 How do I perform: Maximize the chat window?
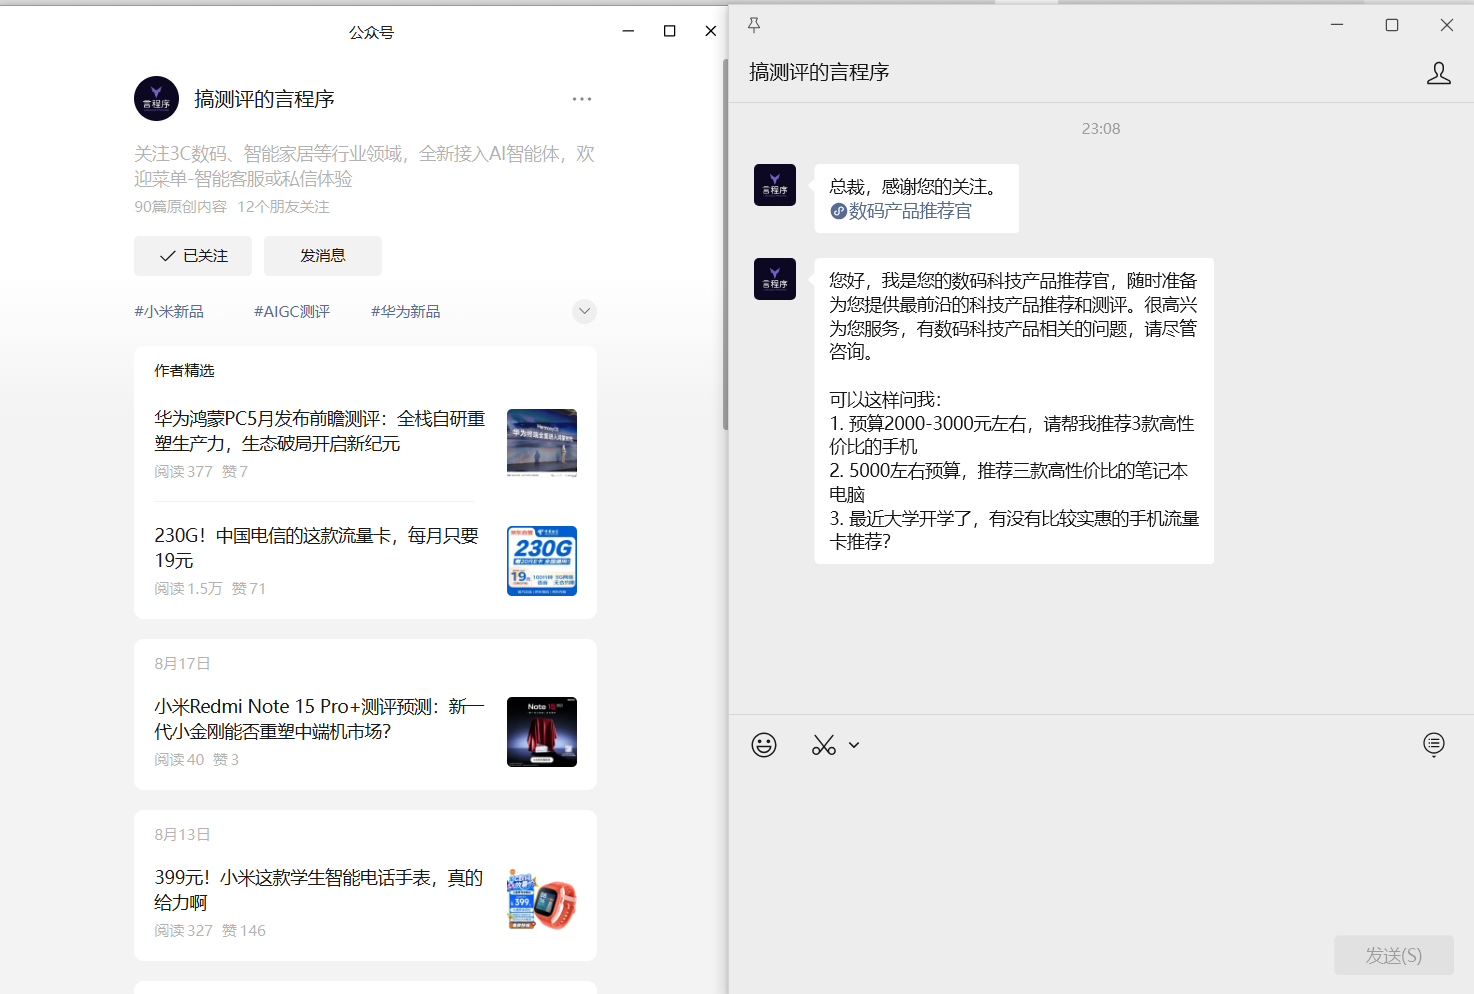tap(1392, 25)
